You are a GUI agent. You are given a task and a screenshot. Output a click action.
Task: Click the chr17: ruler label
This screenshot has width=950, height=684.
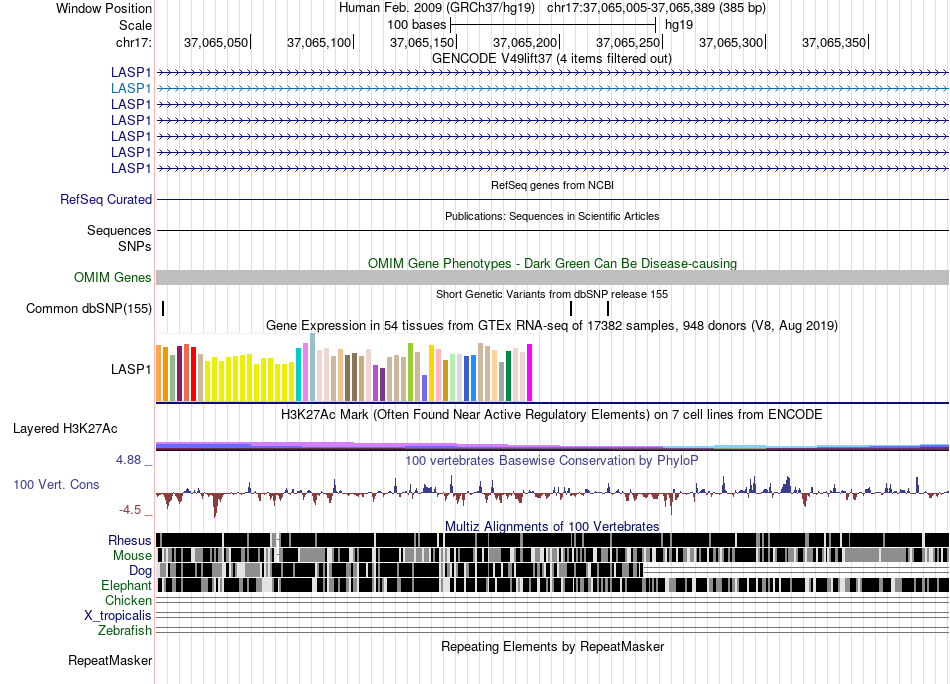tap(133, 42)
